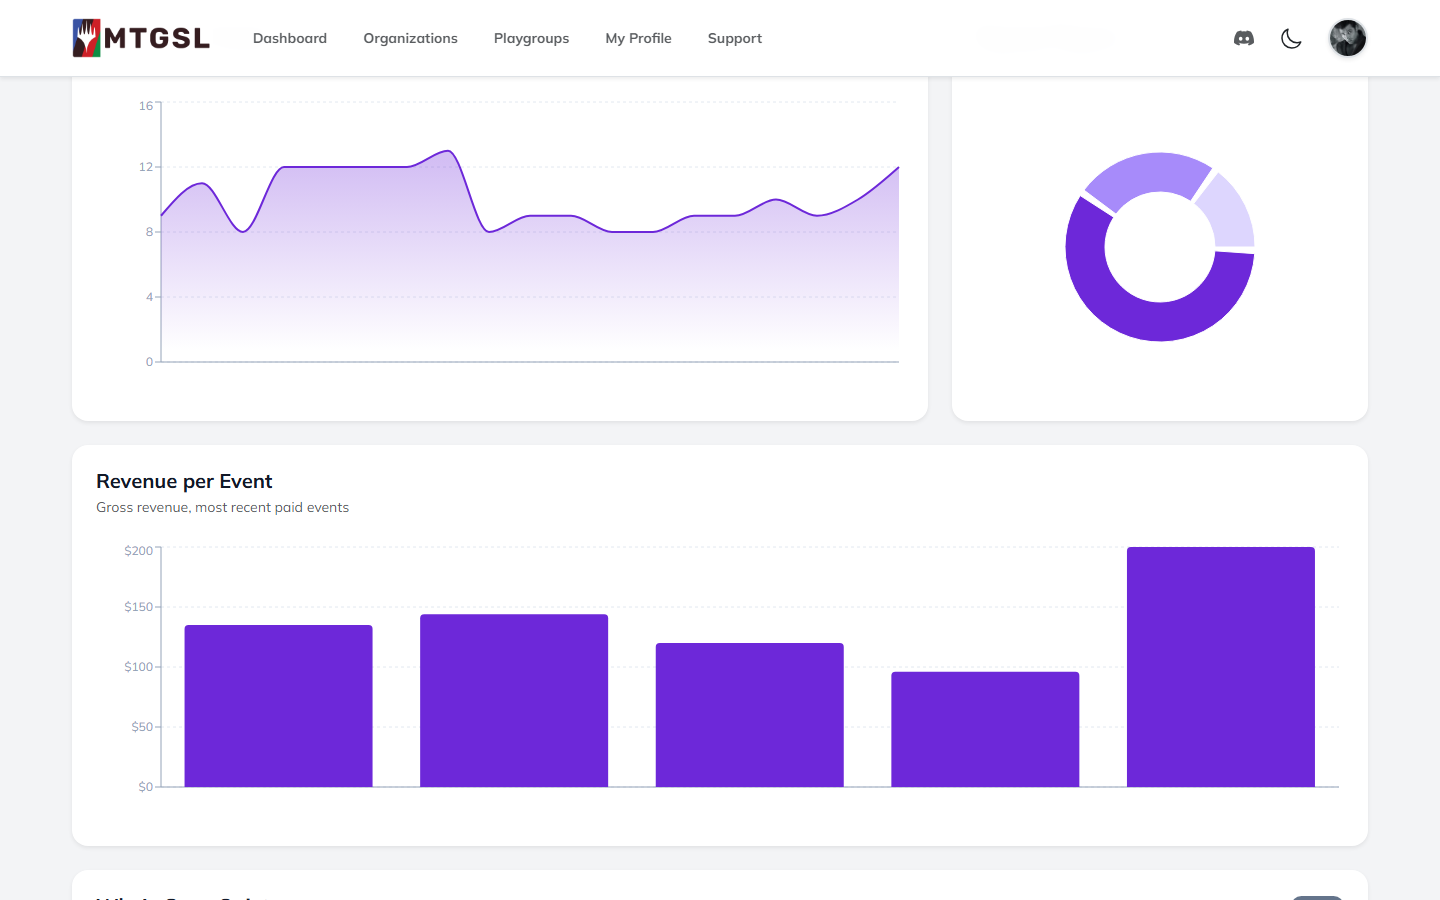This screenshot has width=1440, height=900.
Task: Click the 16 label on line chart axis
Action: pos(146,105)
